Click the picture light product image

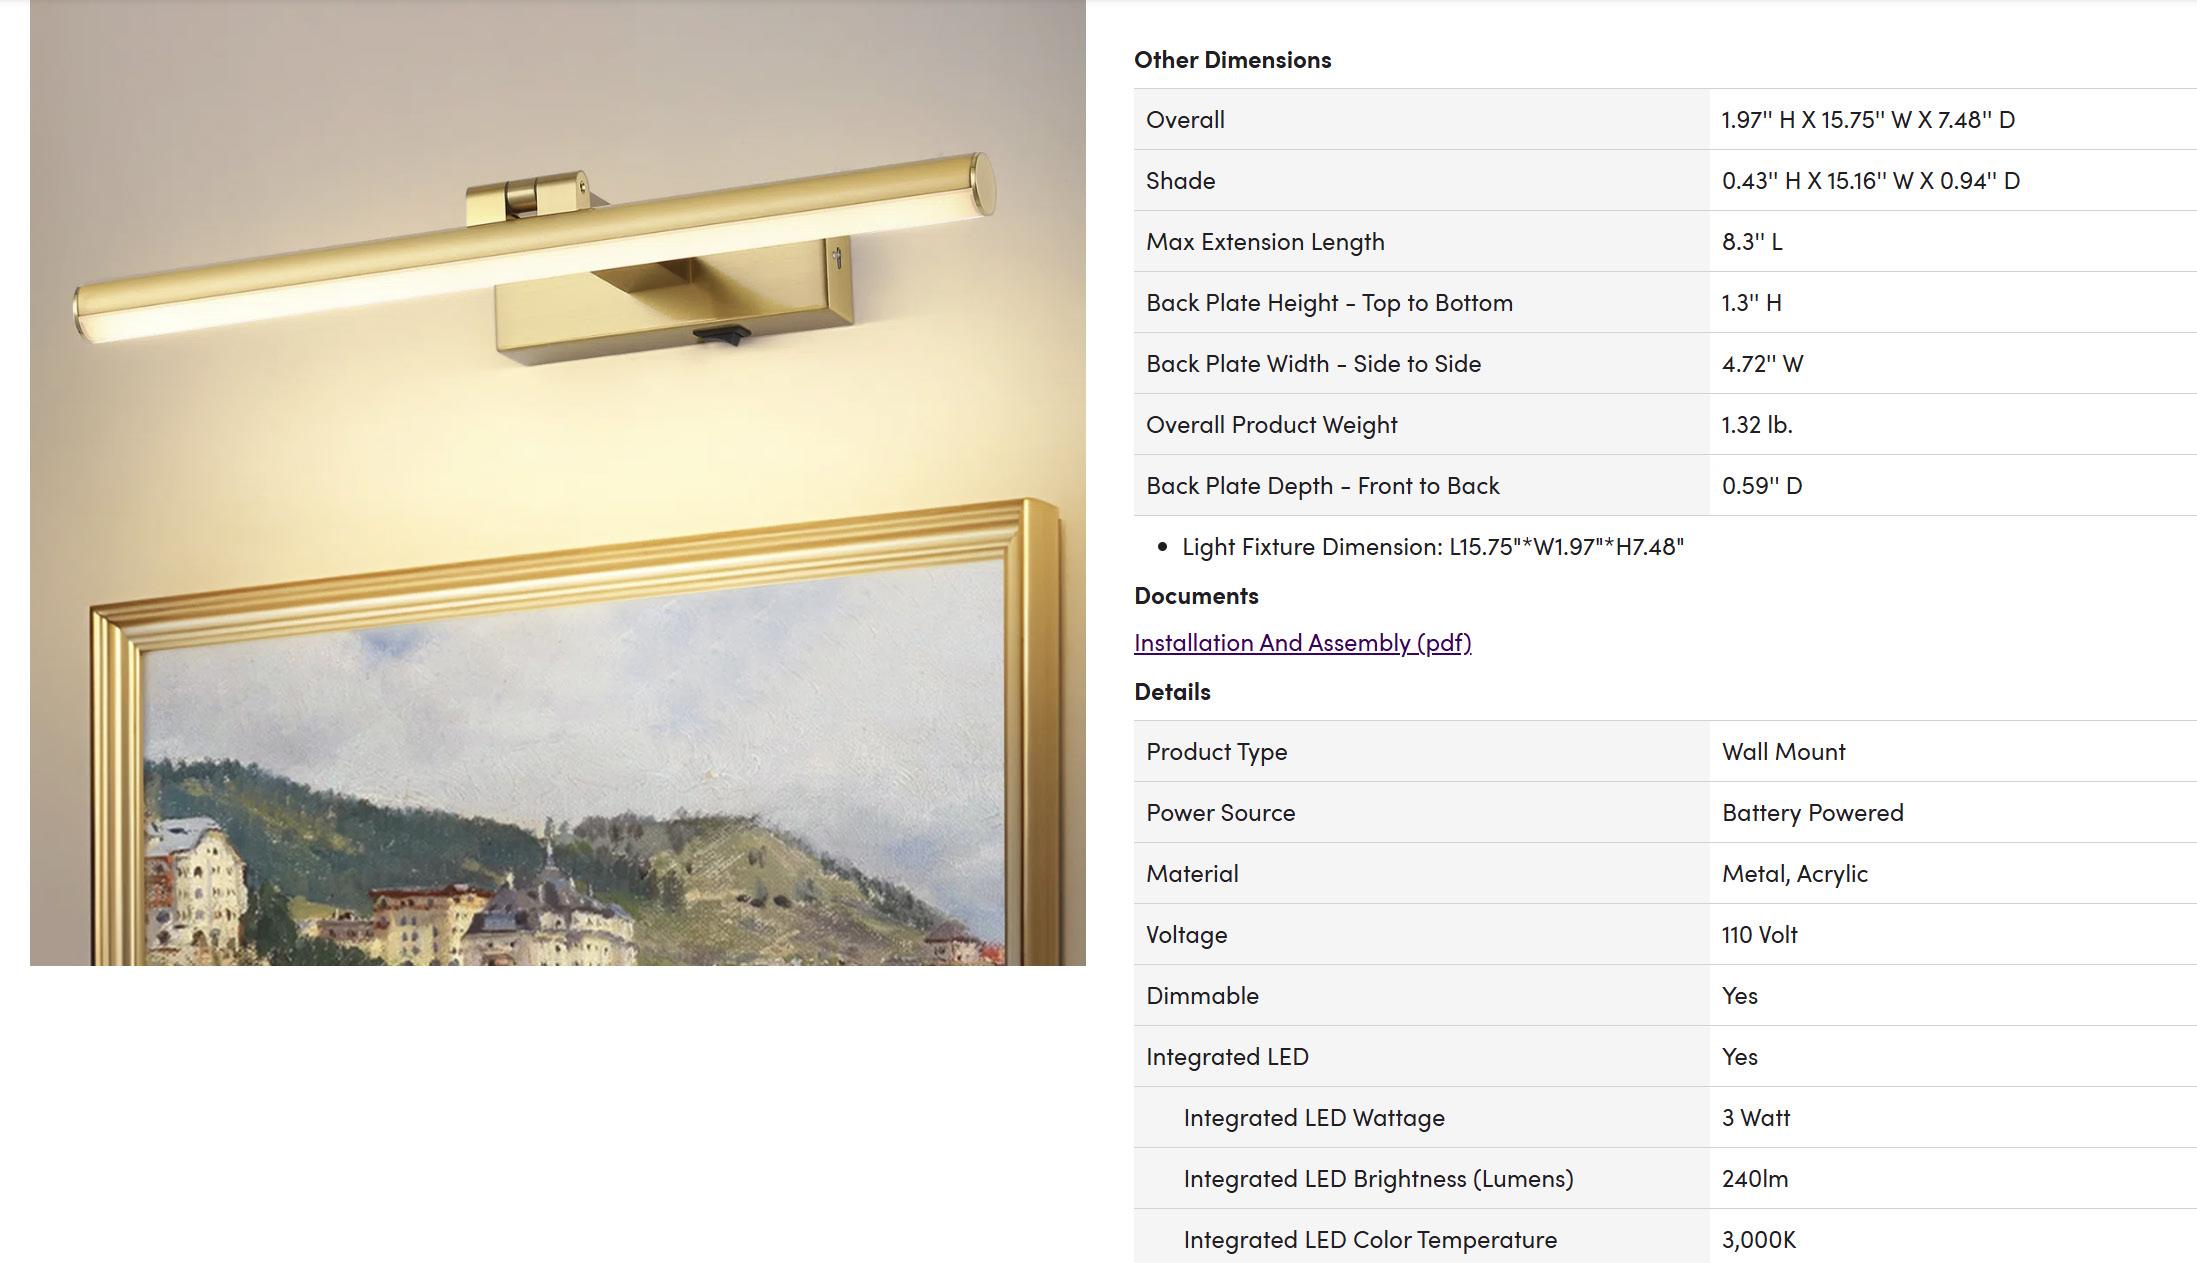pyautogui.click(x=558, y=483)
